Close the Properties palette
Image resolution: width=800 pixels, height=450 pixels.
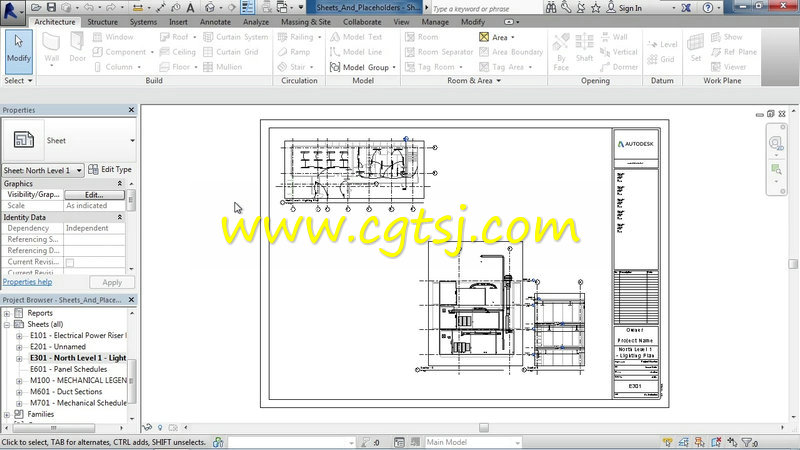click(x=131, y=110)
